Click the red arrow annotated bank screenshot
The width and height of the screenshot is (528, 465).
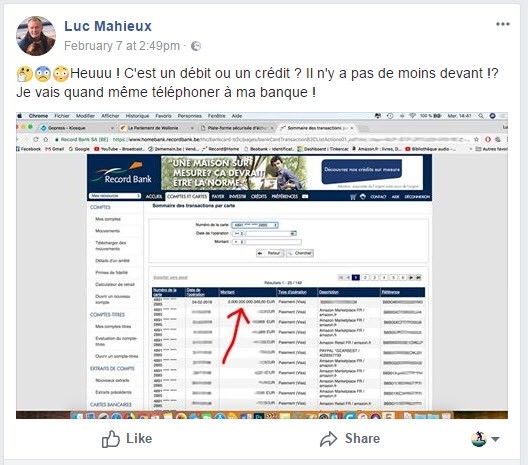click(262, 265)
